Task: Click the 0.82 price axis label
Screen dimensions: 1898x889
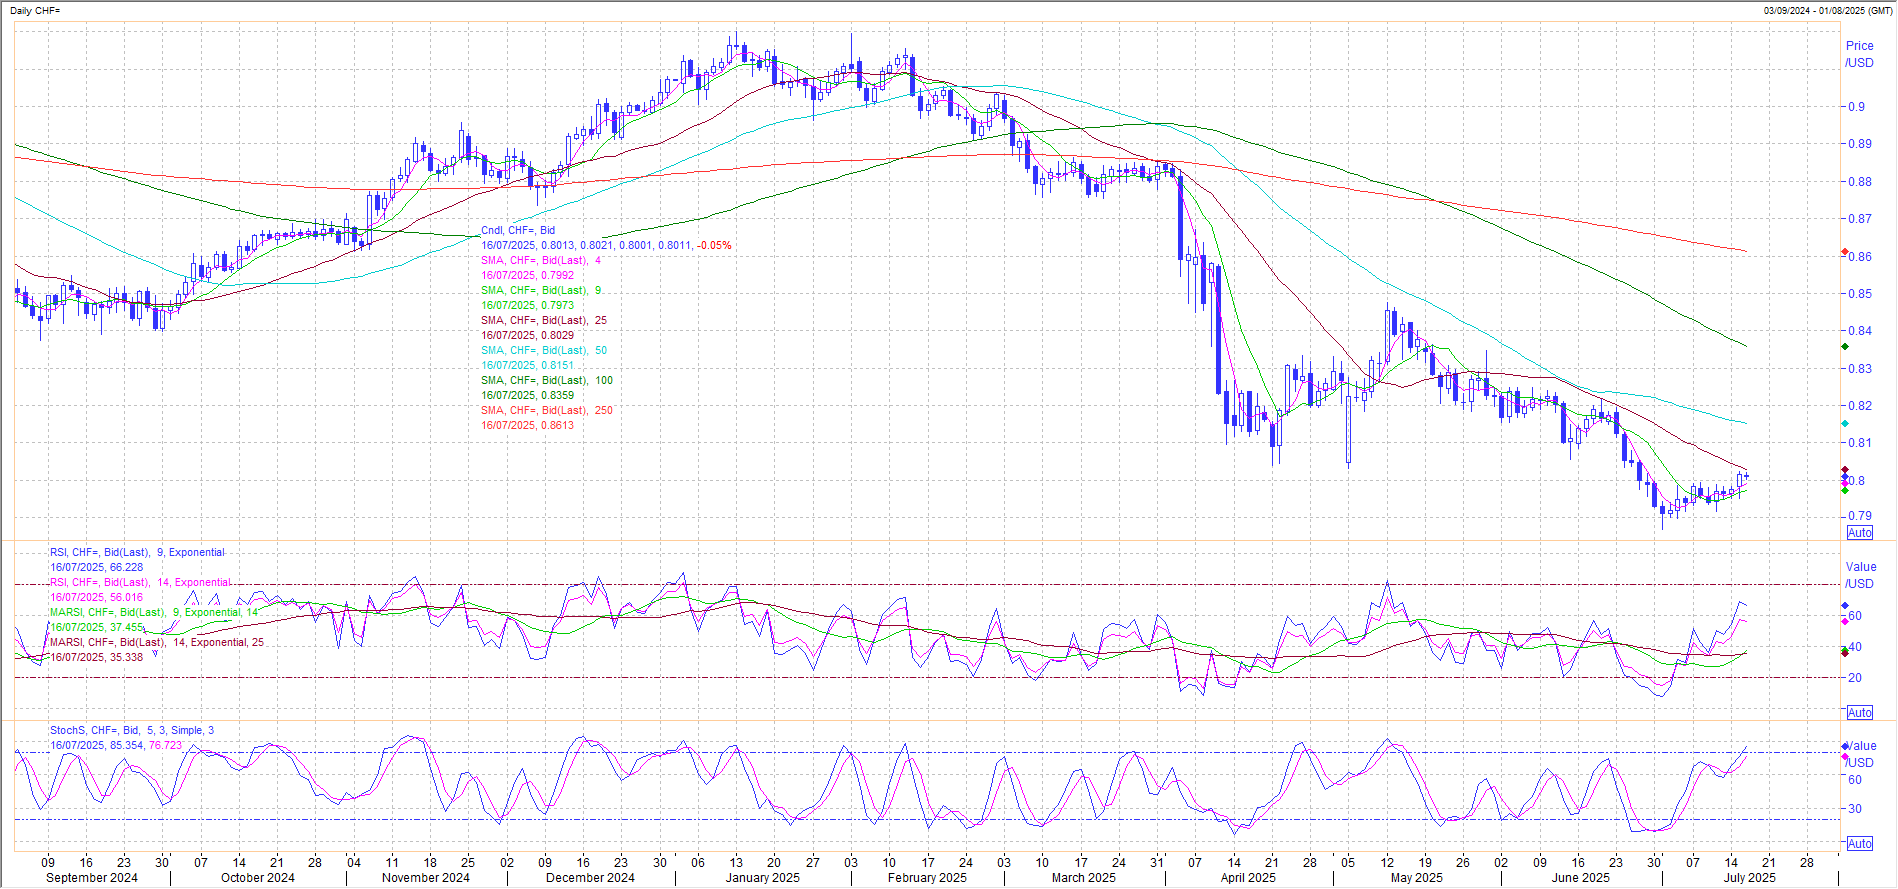Action: coord(1859,405)
